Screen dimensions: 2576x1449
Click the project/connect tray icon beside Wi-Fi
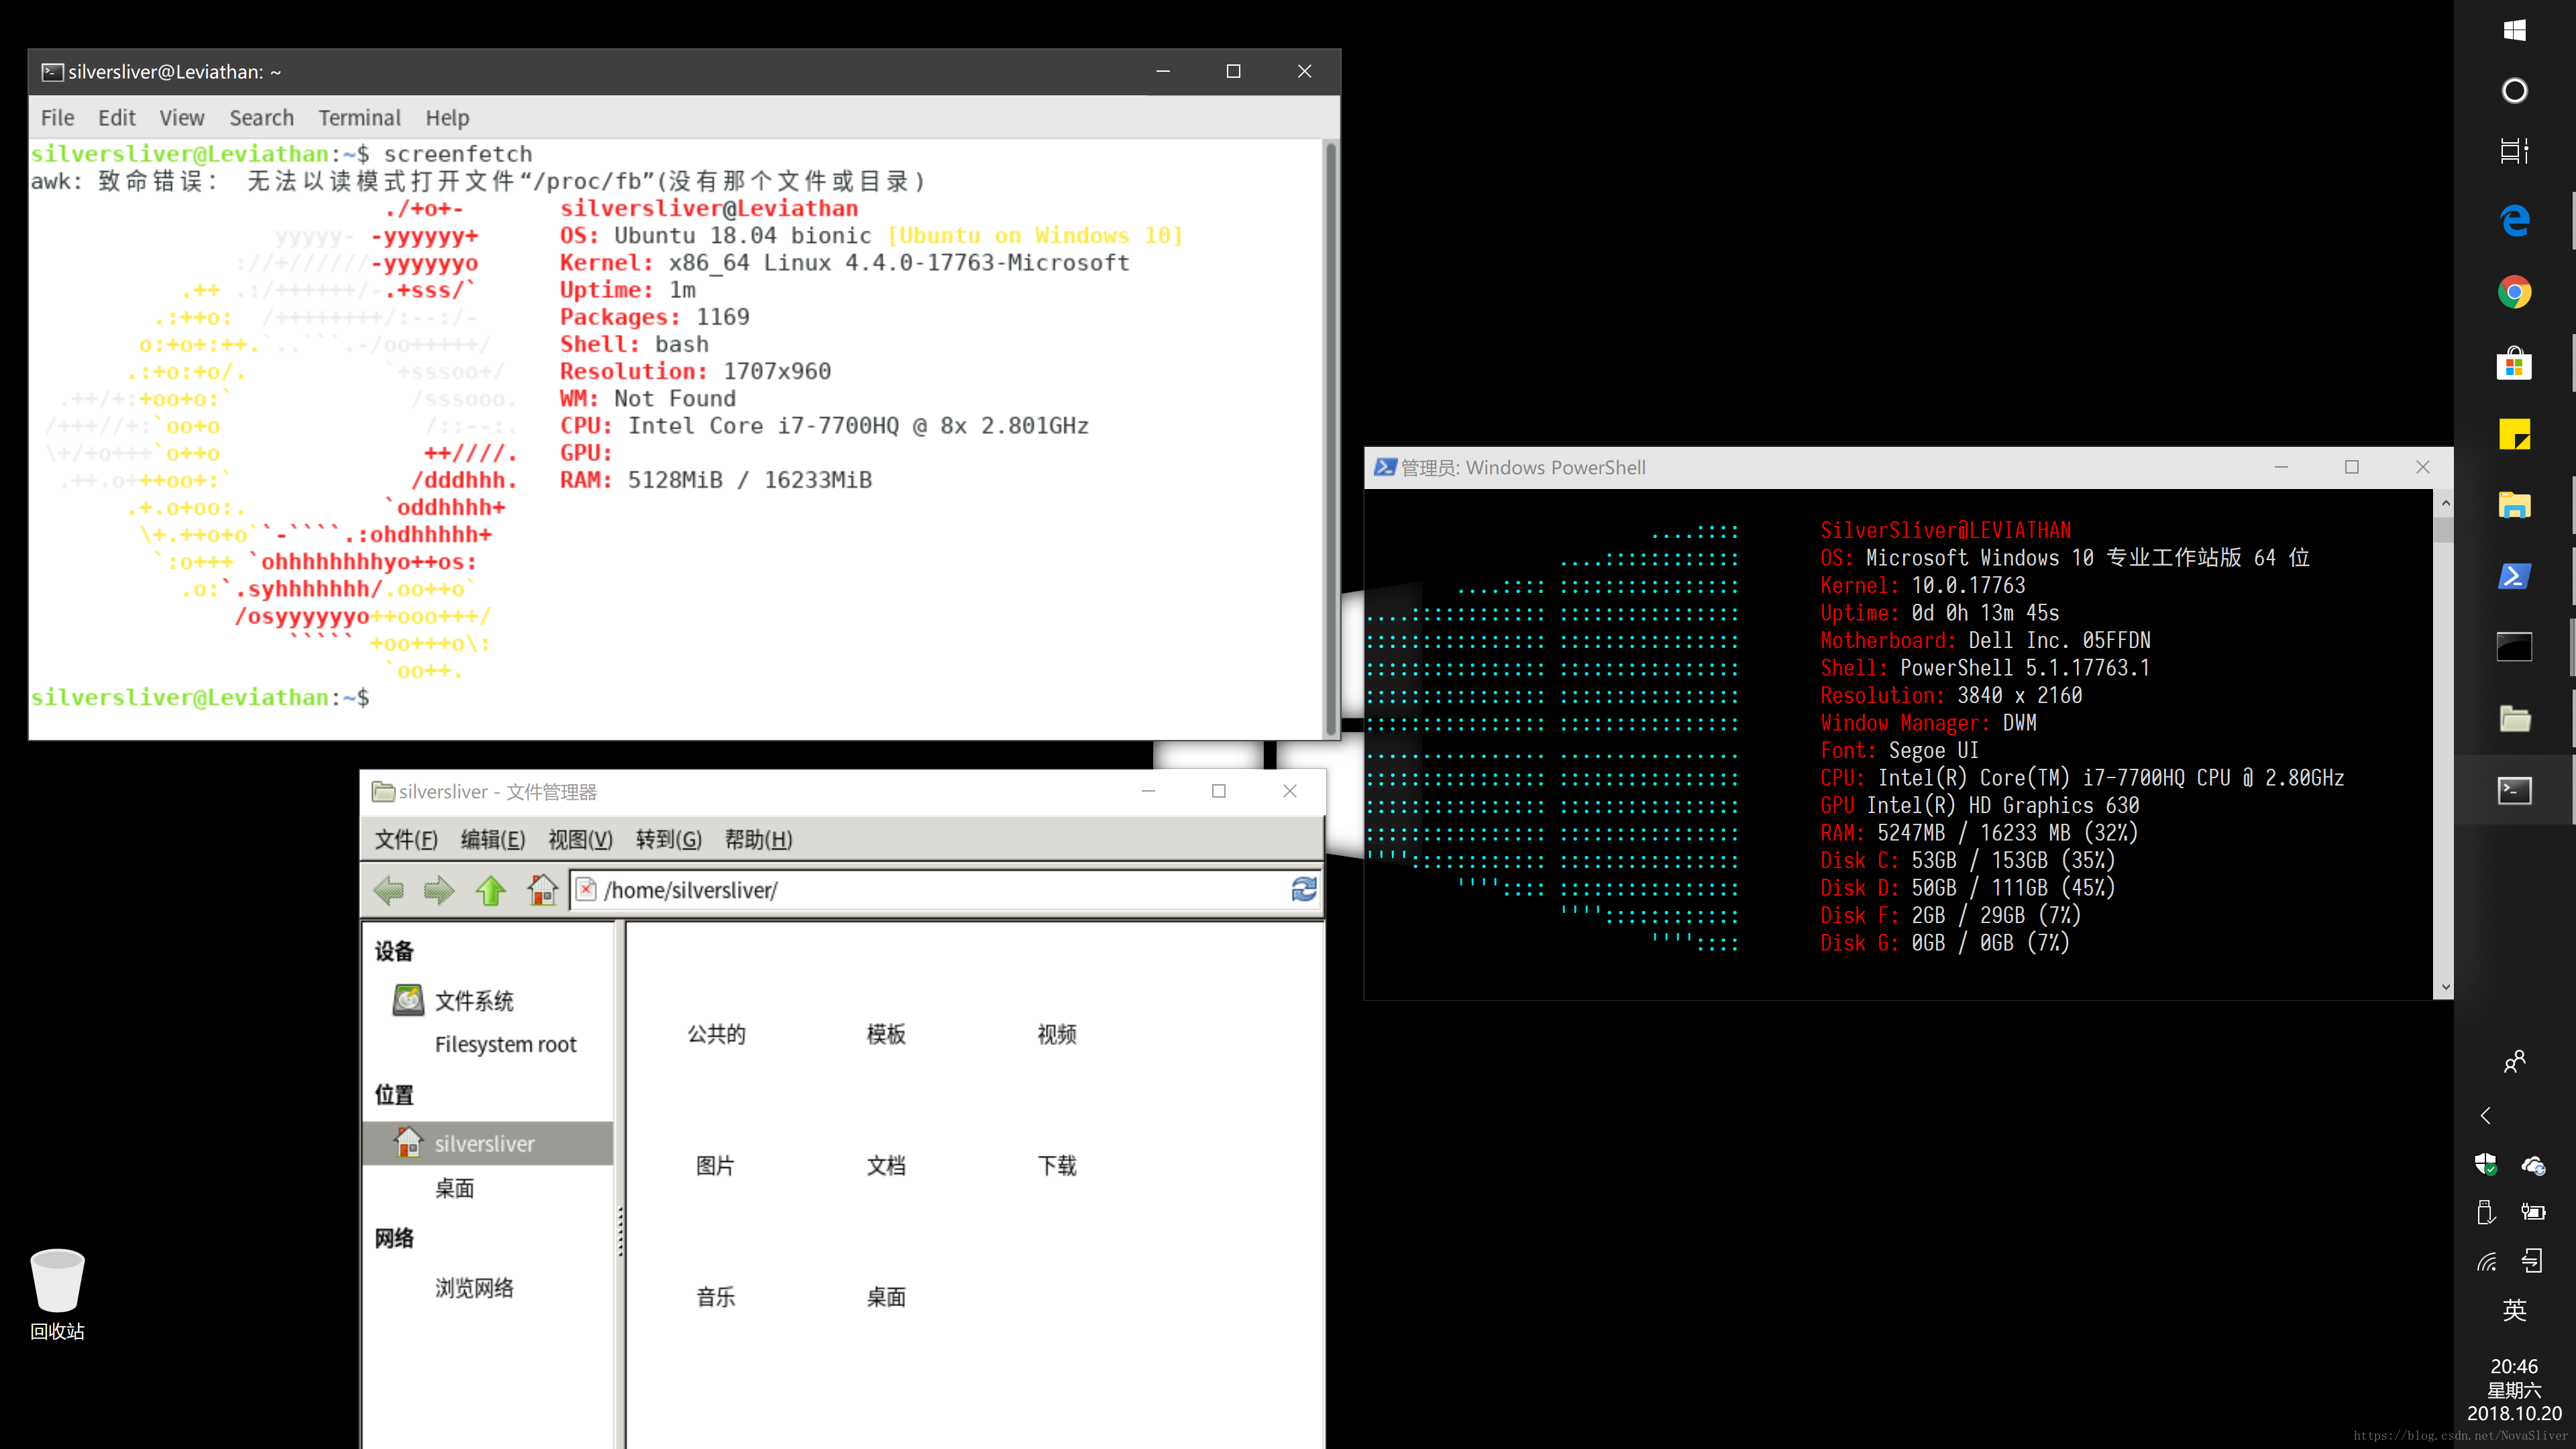[2533, 1261]
